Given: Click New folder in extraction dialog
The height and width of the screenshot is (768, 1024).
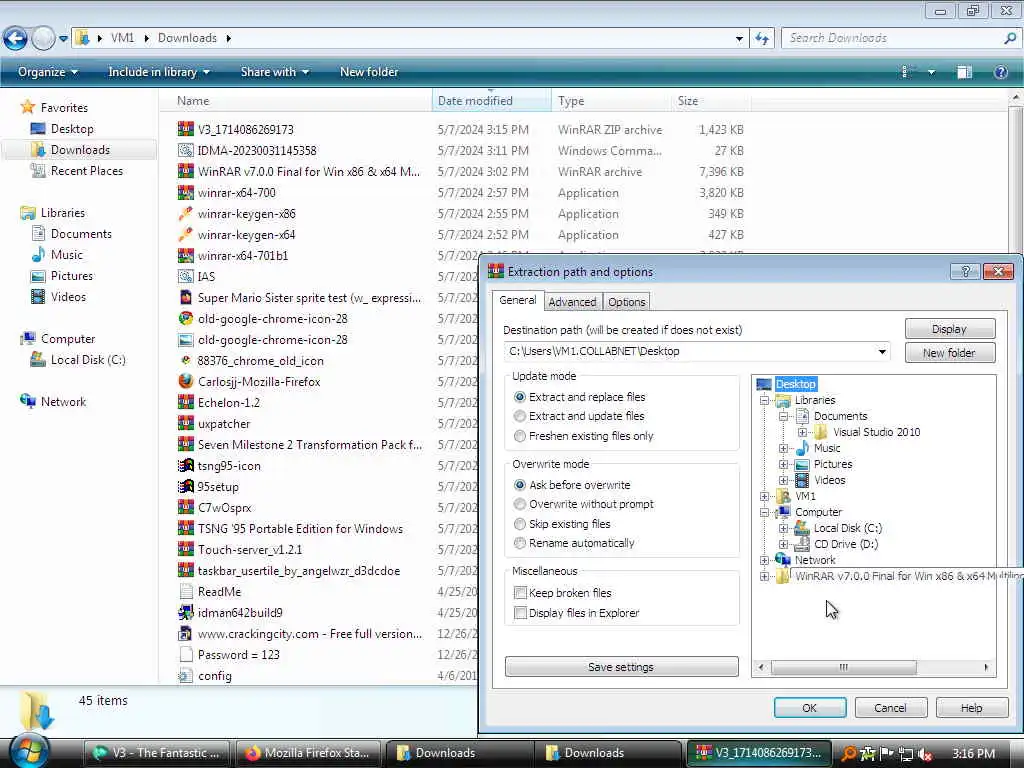Looking at the screenshot, I should (x=950, y=353).
